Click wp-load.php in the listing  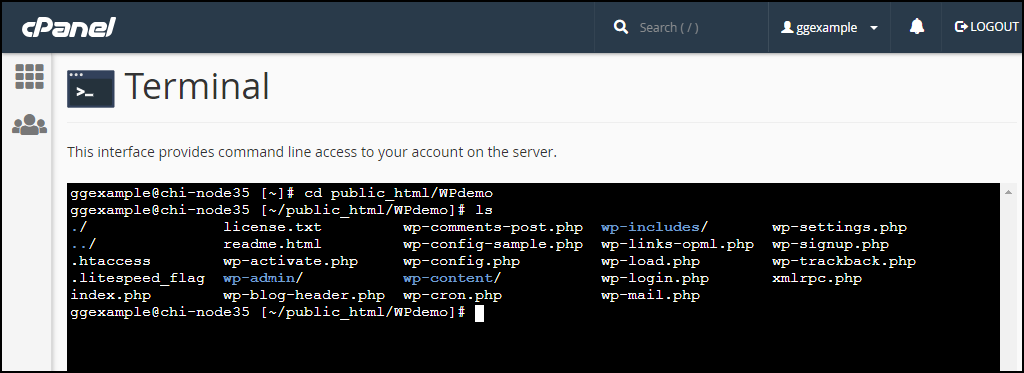[650, 261]
